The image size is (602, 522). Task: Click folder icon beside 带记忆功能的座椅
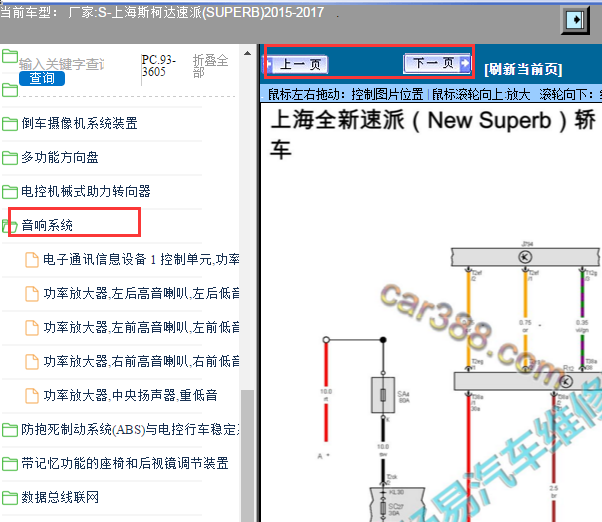point(10,464)
